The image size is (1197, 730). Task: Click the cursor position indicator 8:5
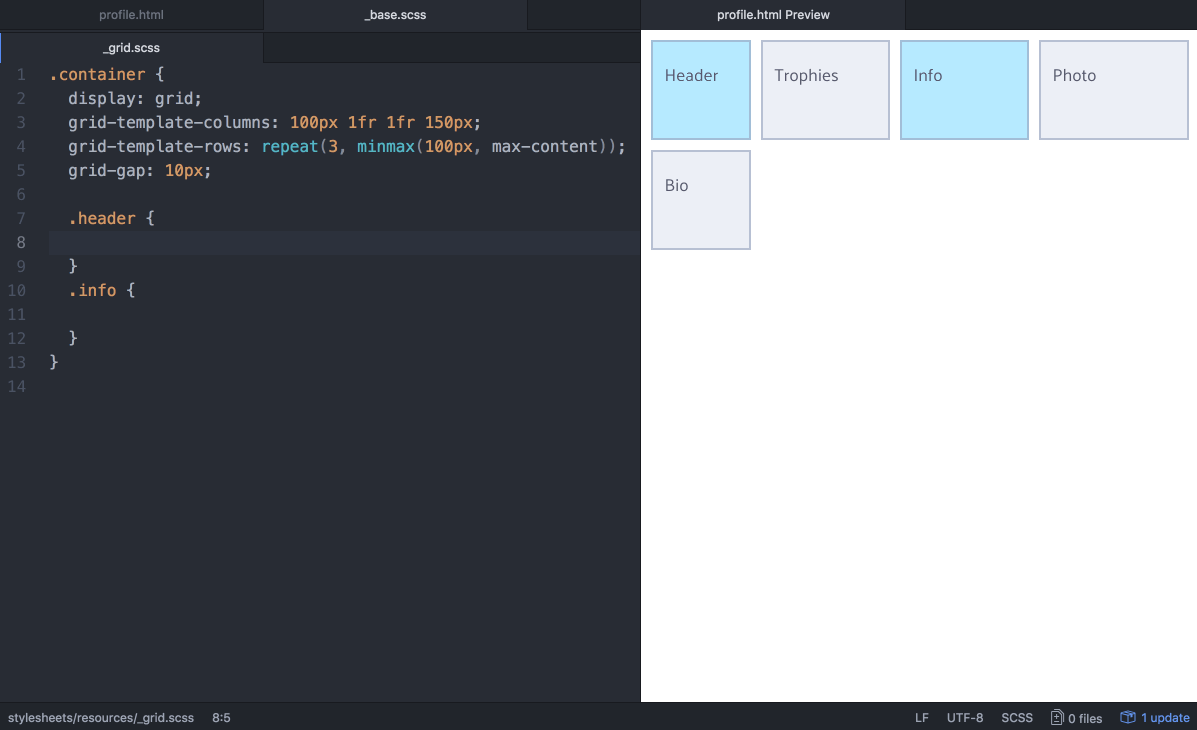(x=221, y=717)
